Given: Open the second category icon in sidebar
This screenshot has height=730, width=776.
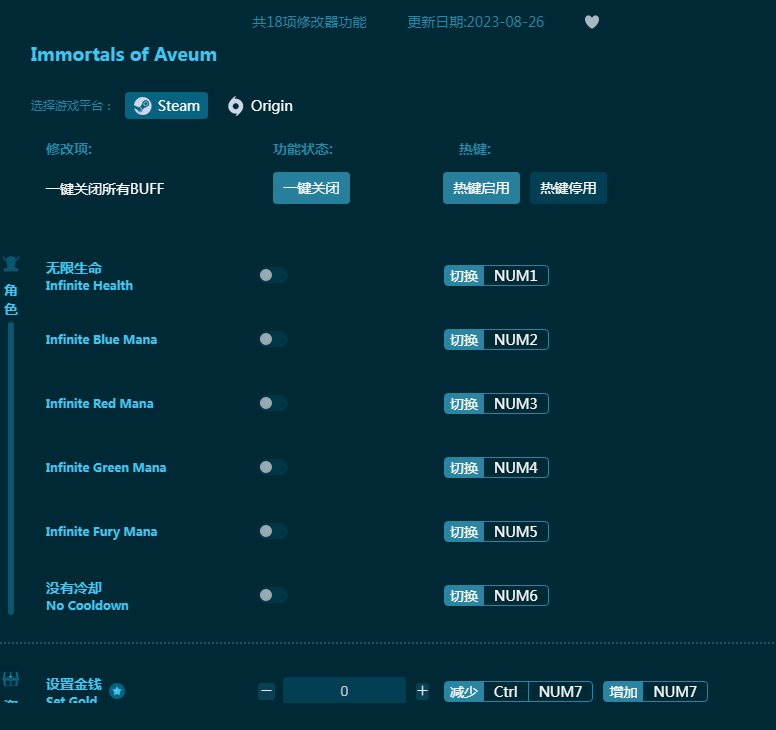Looking at the screenshot, I should click(x=11, y=681).
